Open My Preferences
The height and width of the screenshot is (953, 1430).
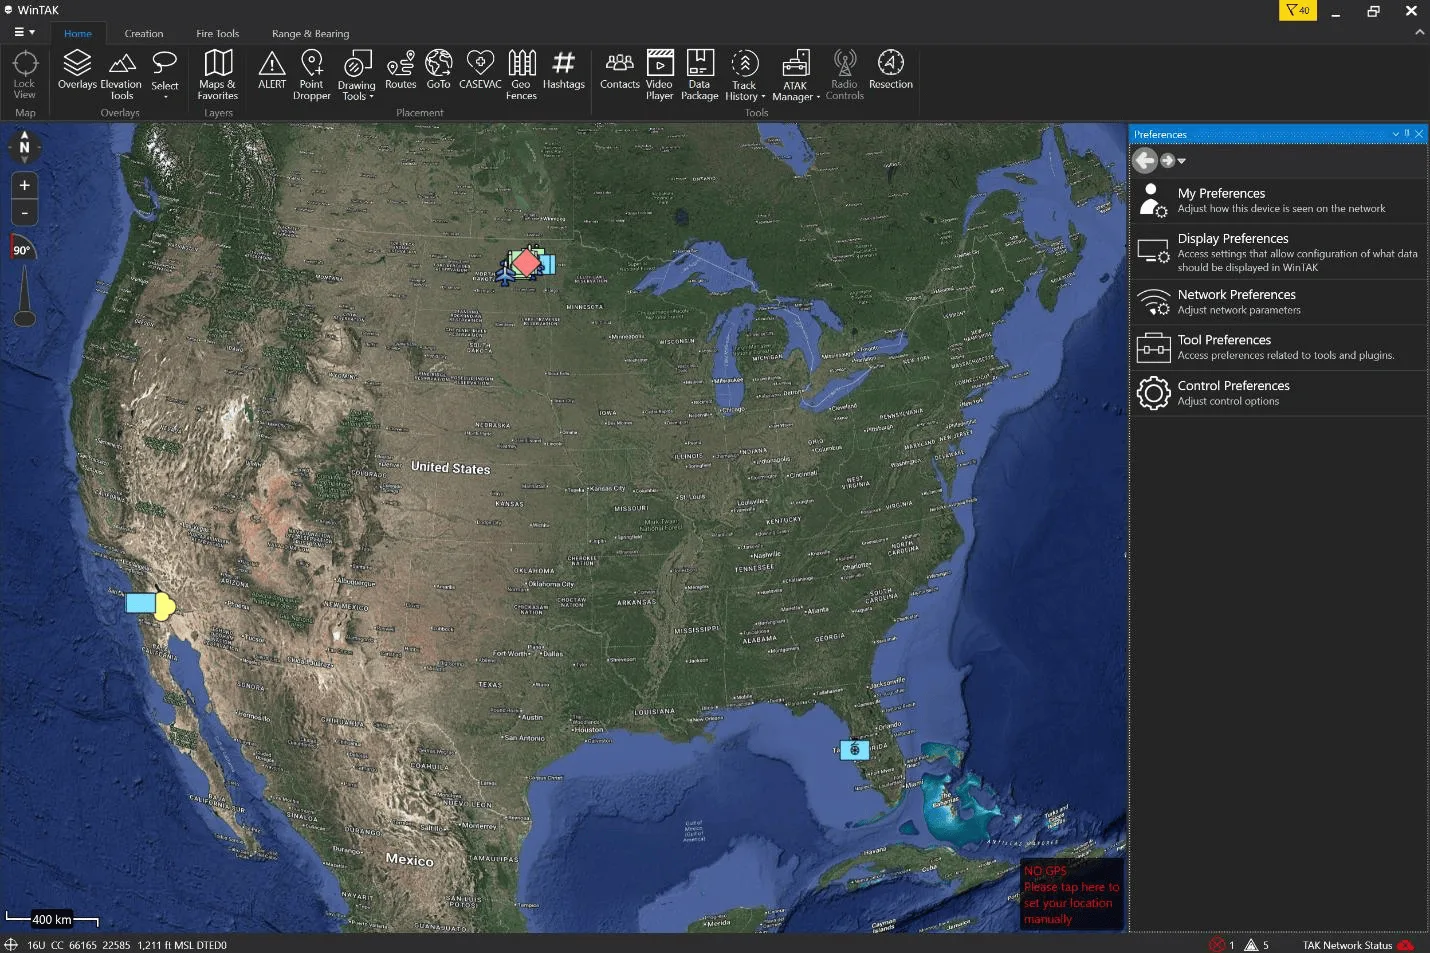pos(1278,200)
